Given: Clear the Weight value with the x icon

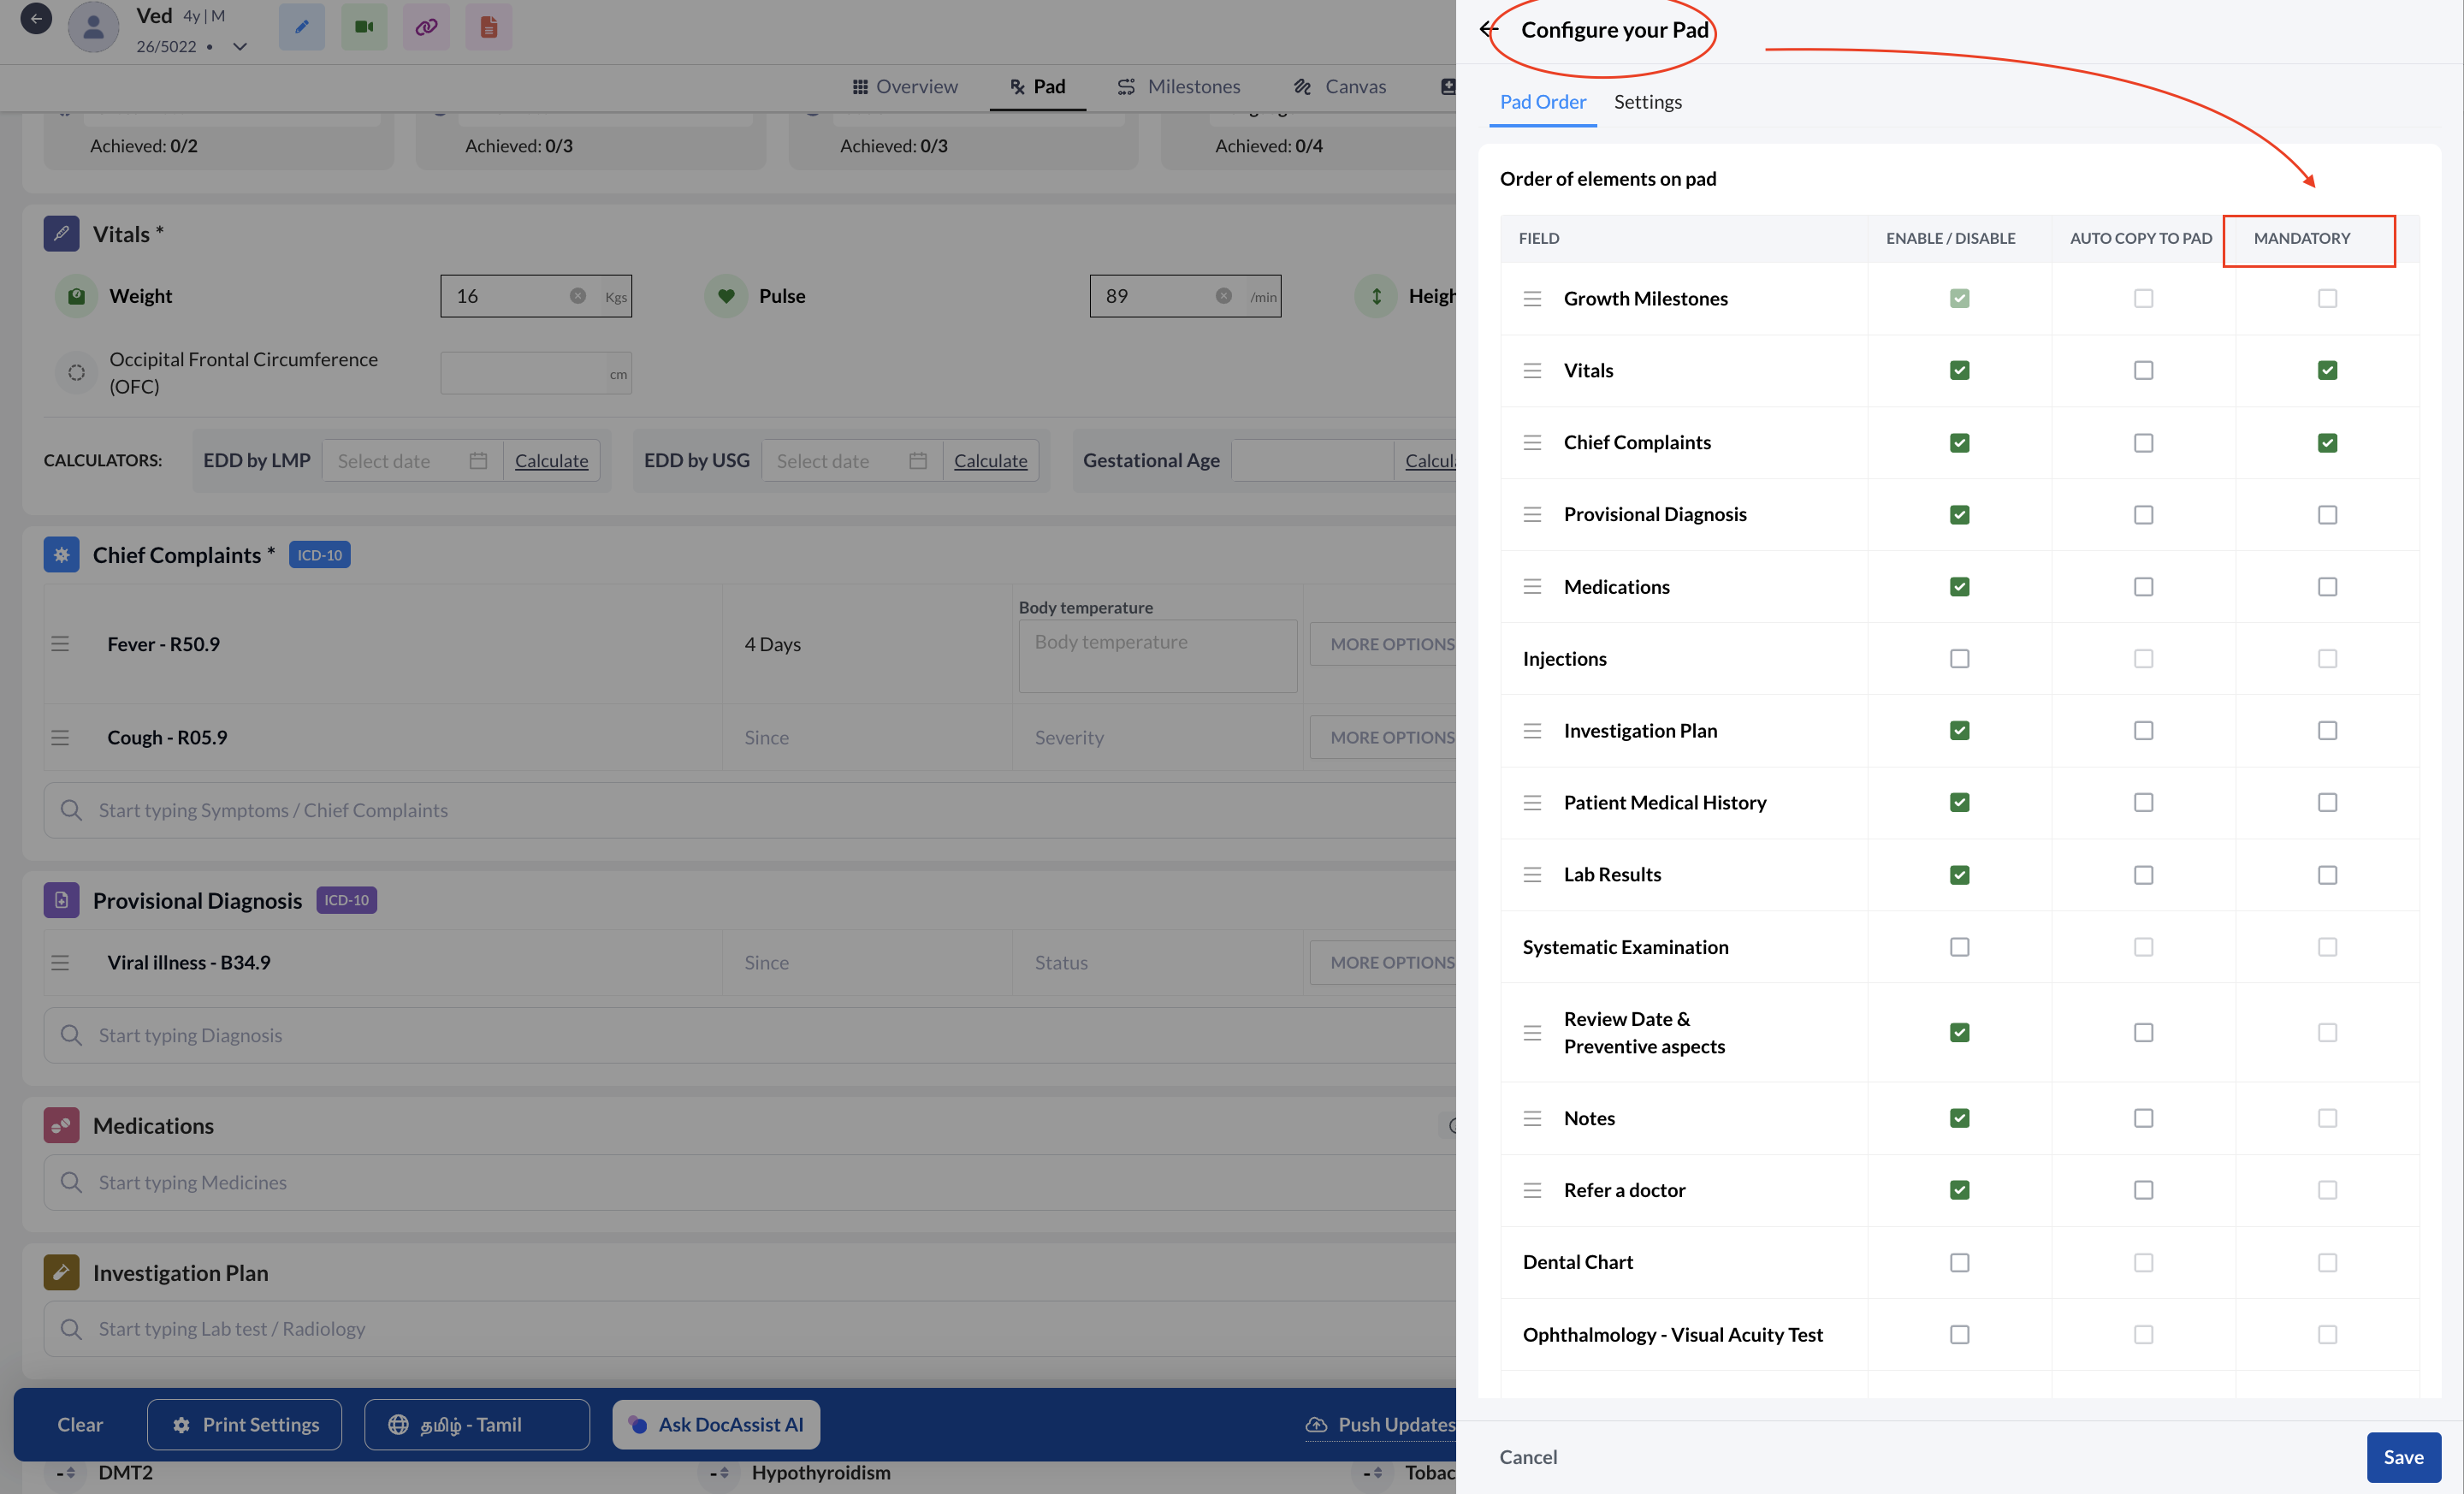Looking at the screenshot, I should [x=577, y=296].
